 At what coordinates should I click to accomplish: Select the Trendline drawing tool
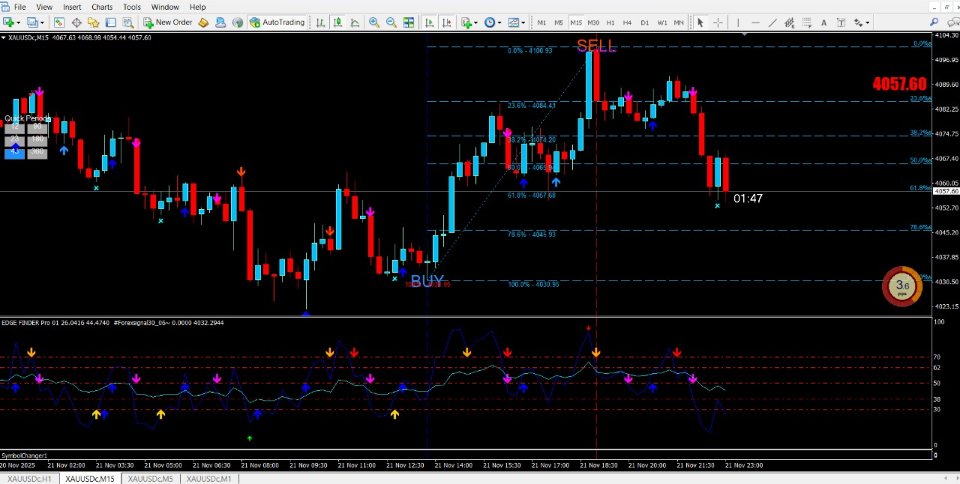coord(773,23)
